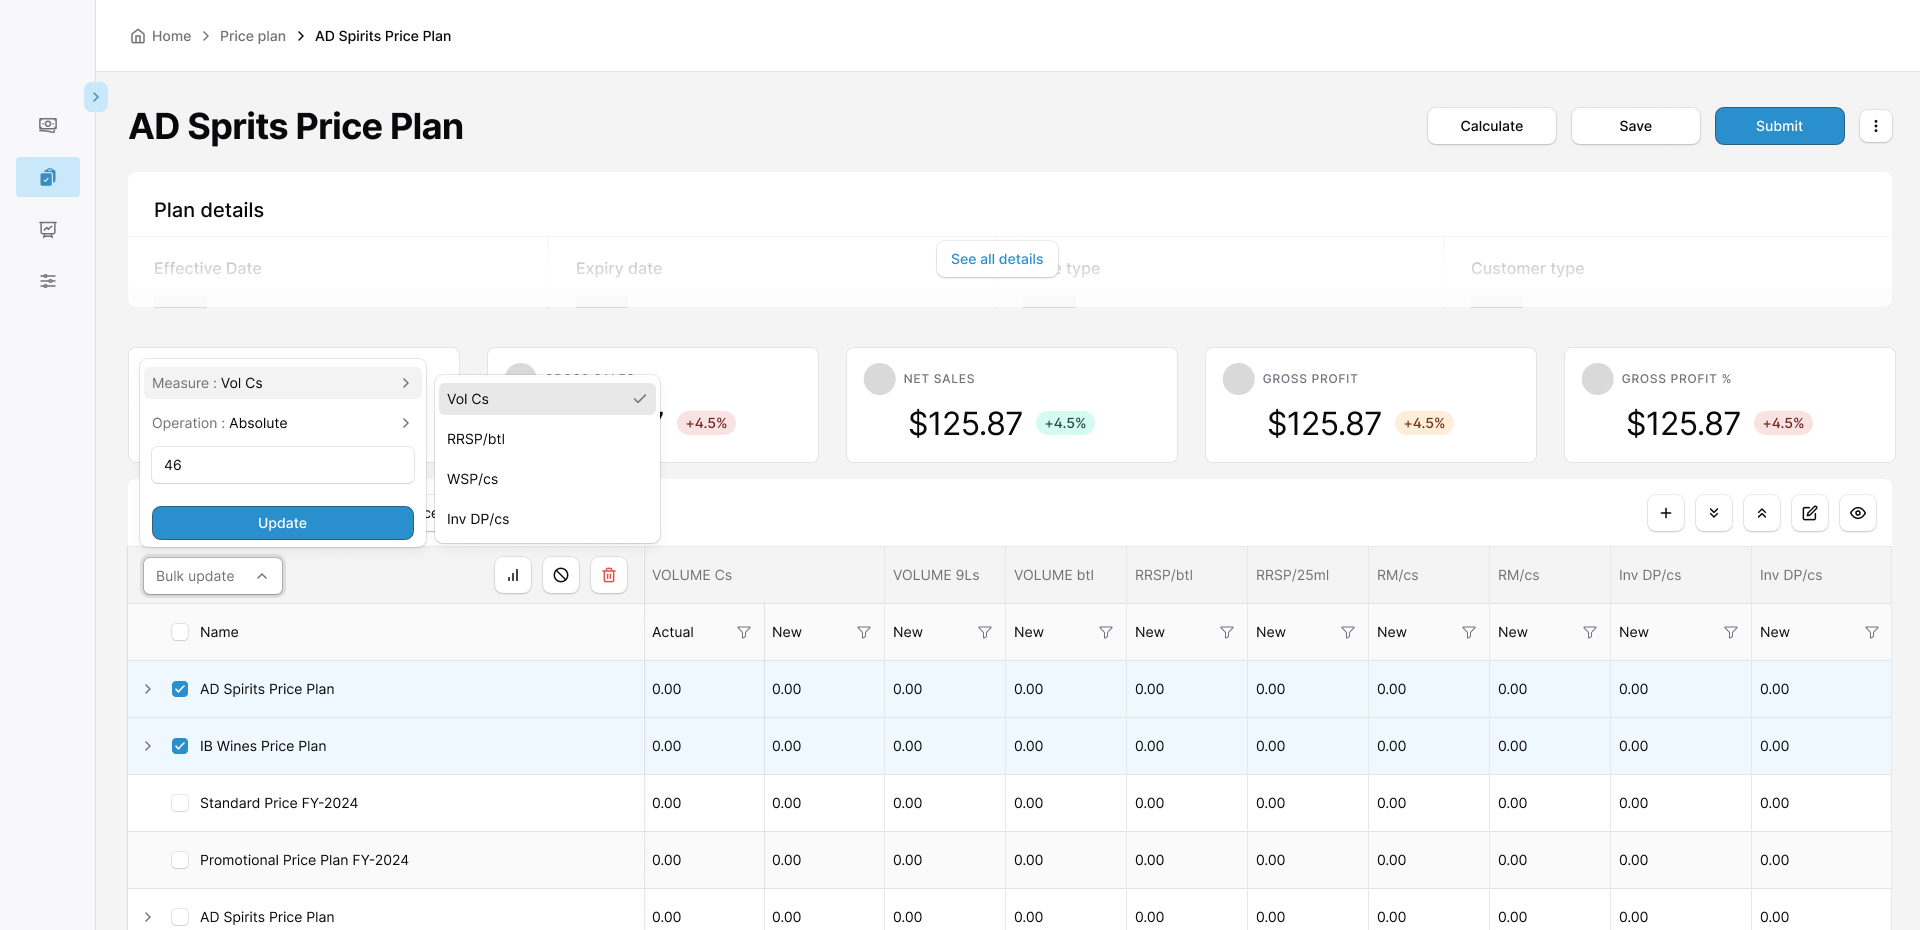Open the three-dot more options menu
This screenshot has width=1920, height=930.
(1876, 126)
